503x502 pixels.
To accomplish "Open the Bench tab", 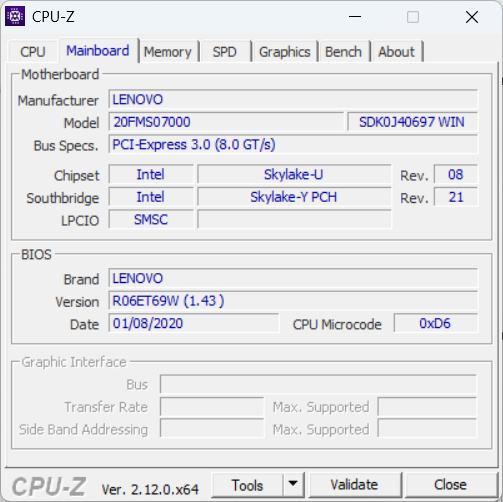I will [343, 52].
